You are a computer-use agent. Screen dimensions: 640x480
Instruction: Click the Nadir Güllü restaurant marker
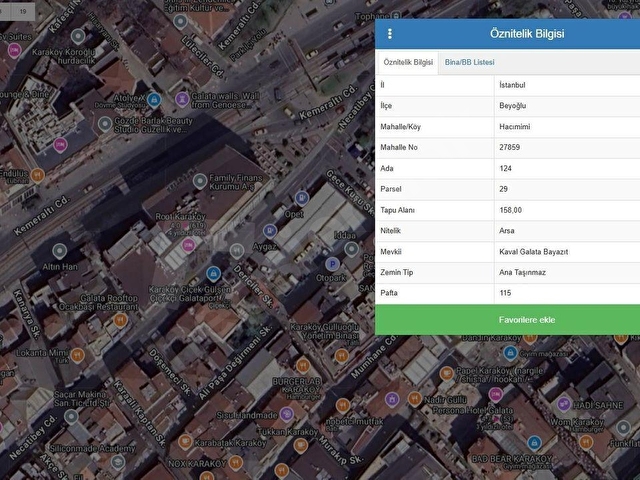tap(414, 399)
